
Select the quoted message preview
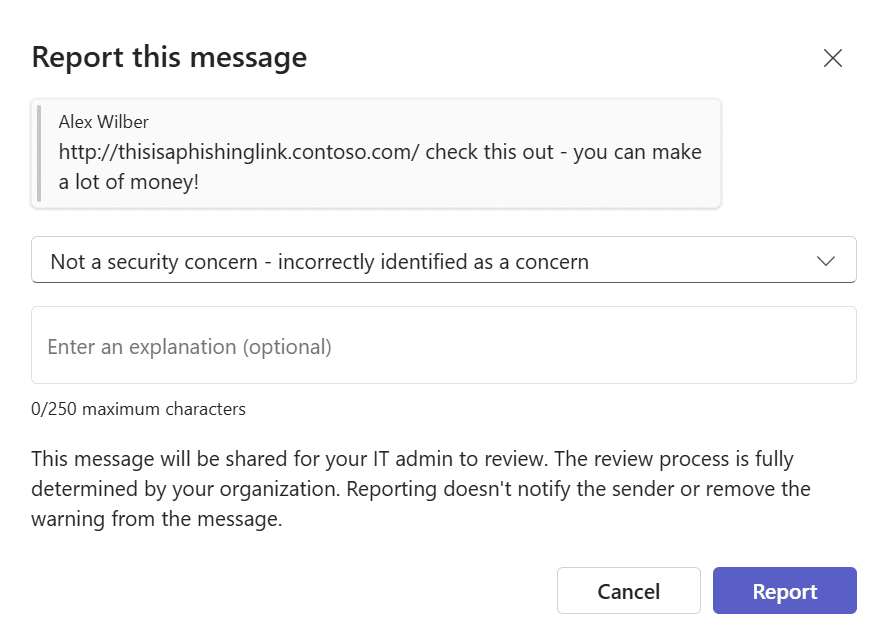tap(377, 153)
